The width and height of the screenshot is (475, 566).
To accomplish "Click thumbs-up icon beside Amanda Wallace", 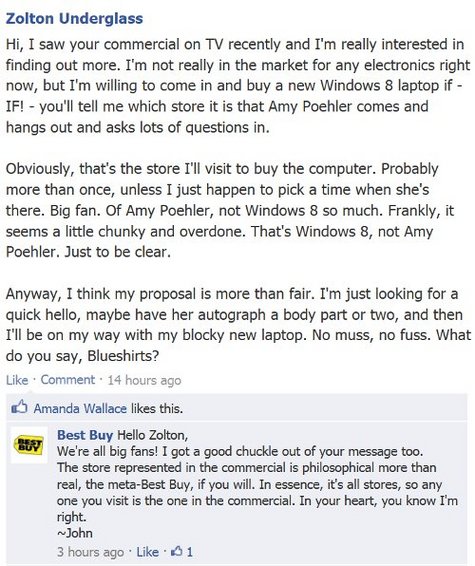I will [x=19, y=407].
